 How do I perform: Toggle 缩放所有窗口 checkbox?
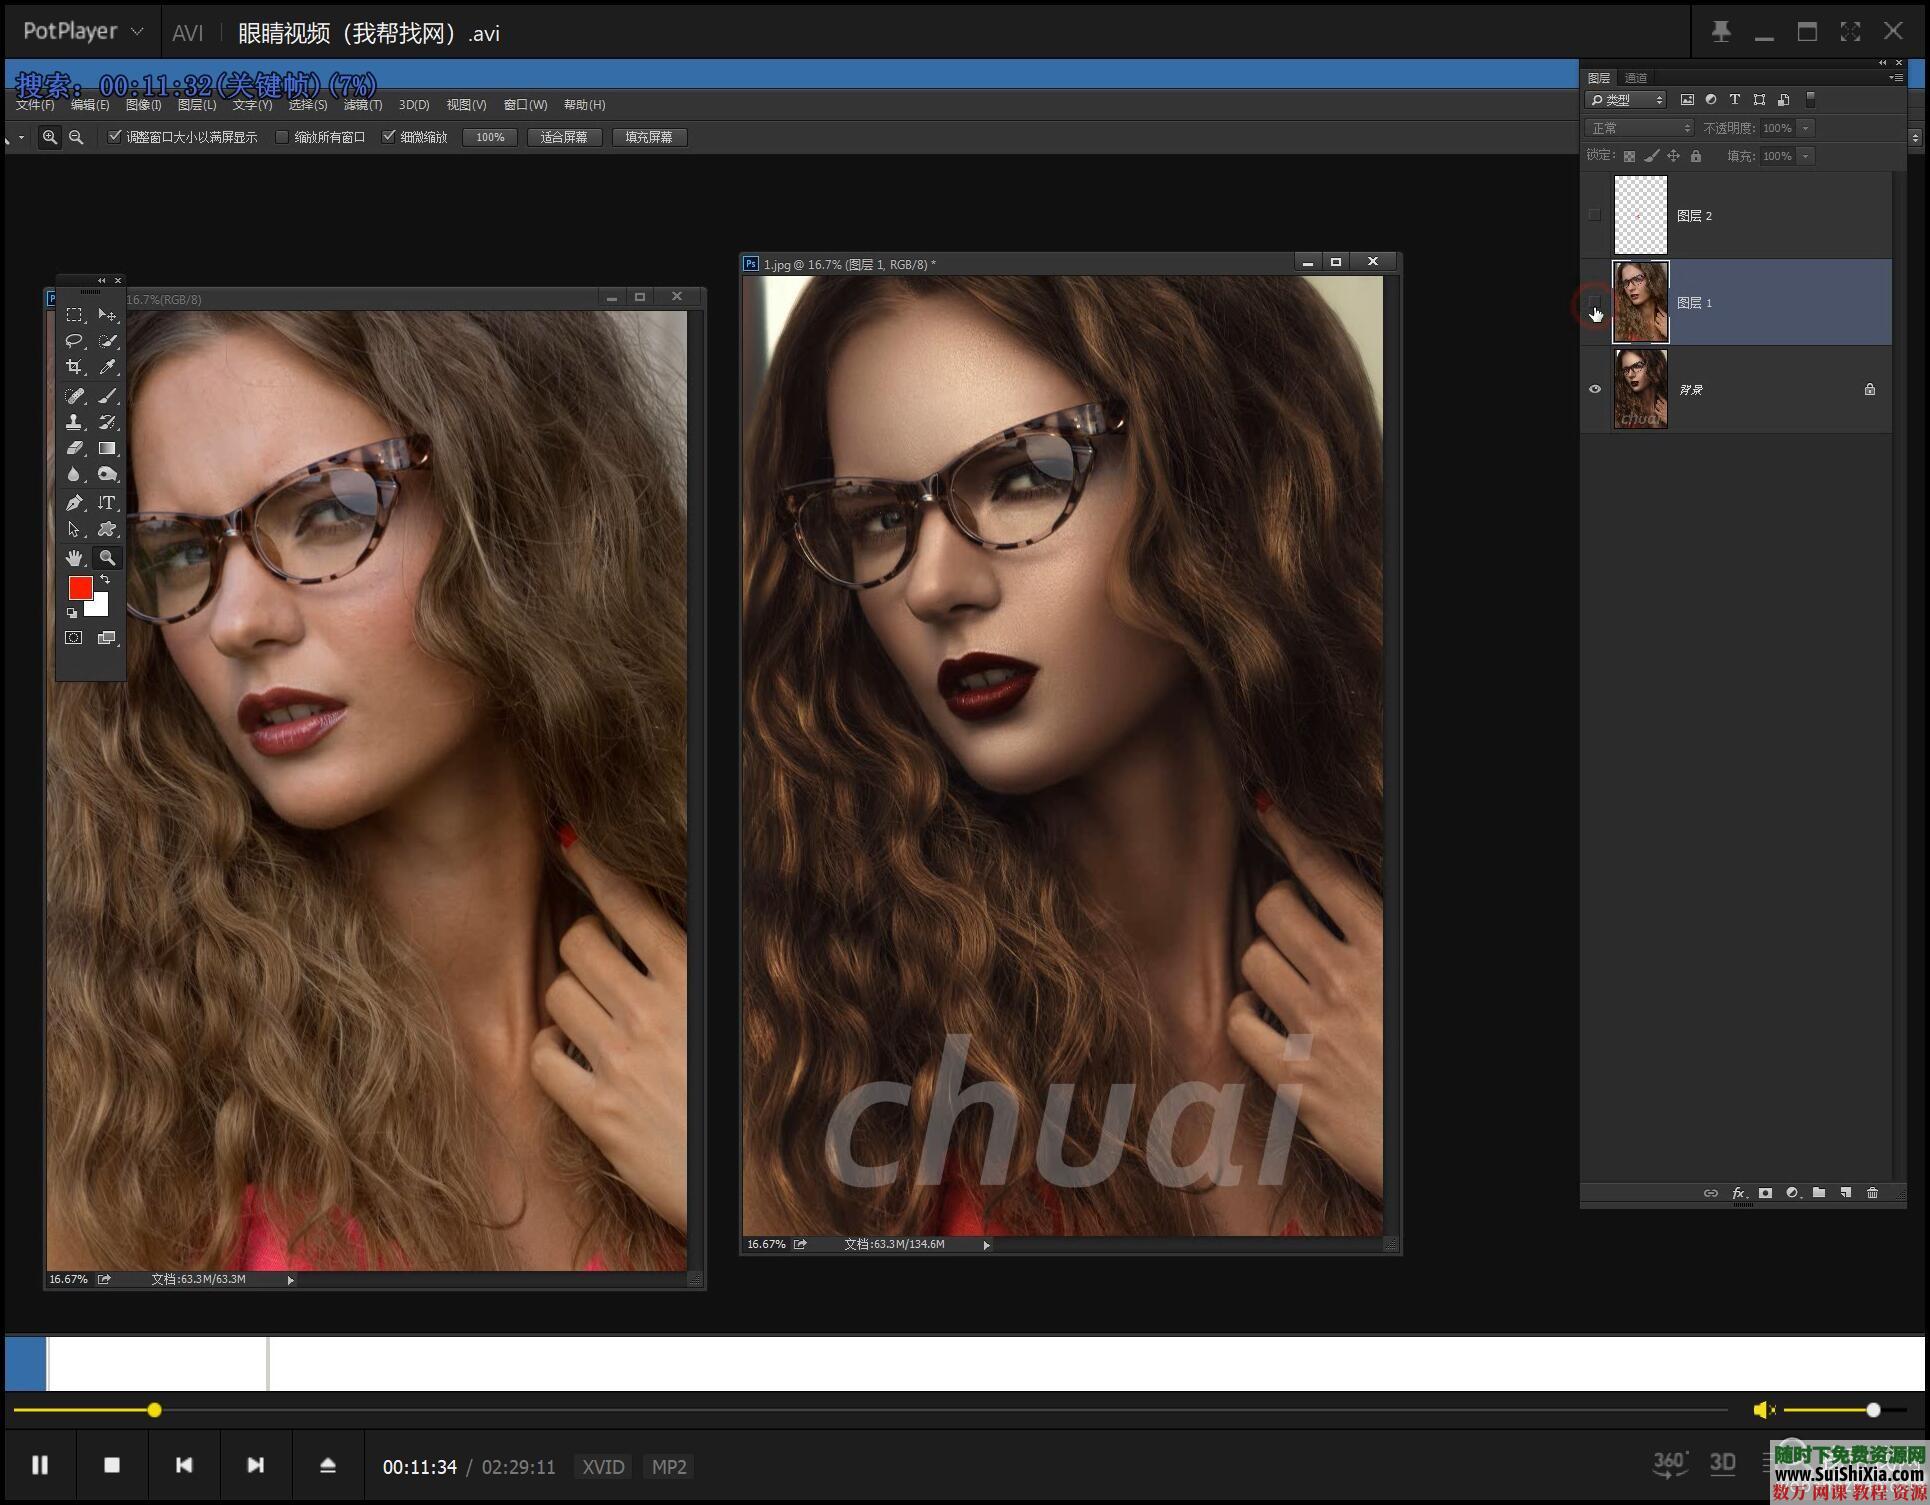pos(282,137)
